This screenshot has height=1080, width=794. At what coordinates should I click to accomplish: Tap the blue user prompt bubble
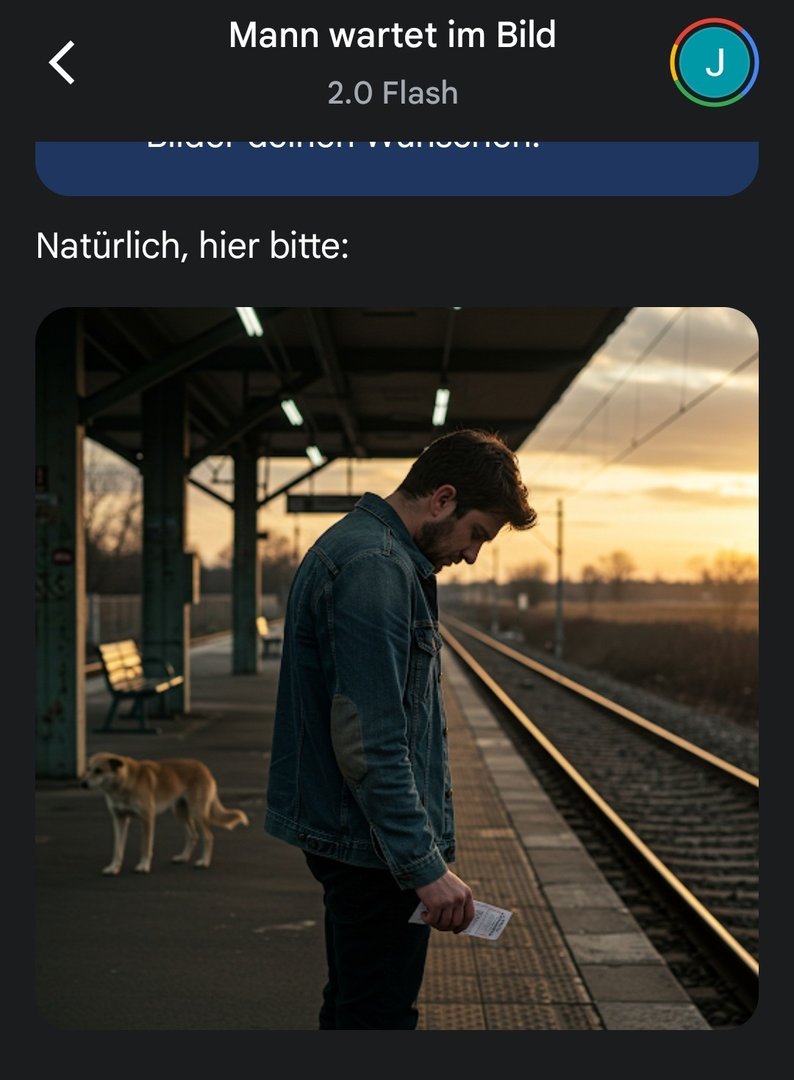tap(397, 168)
